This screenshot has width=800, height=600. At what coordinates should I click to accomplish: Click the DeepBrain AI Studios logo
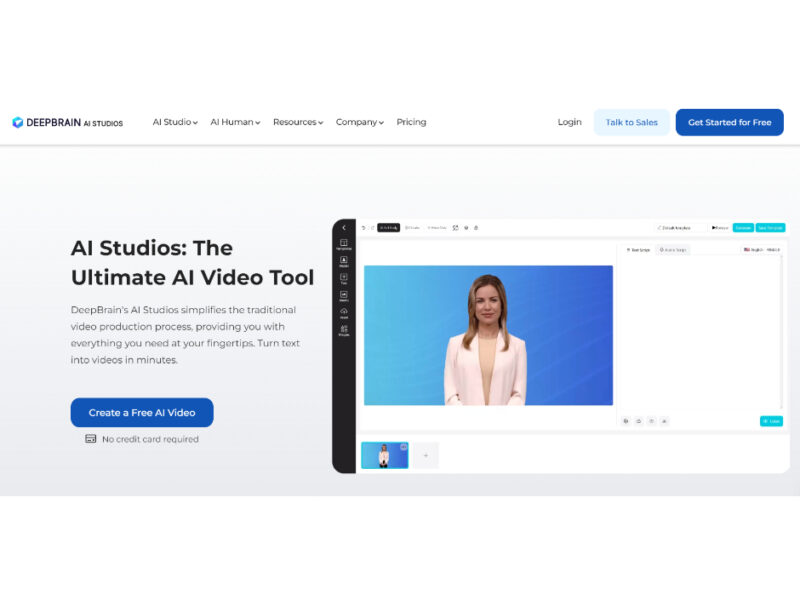[x=68, y=122]
